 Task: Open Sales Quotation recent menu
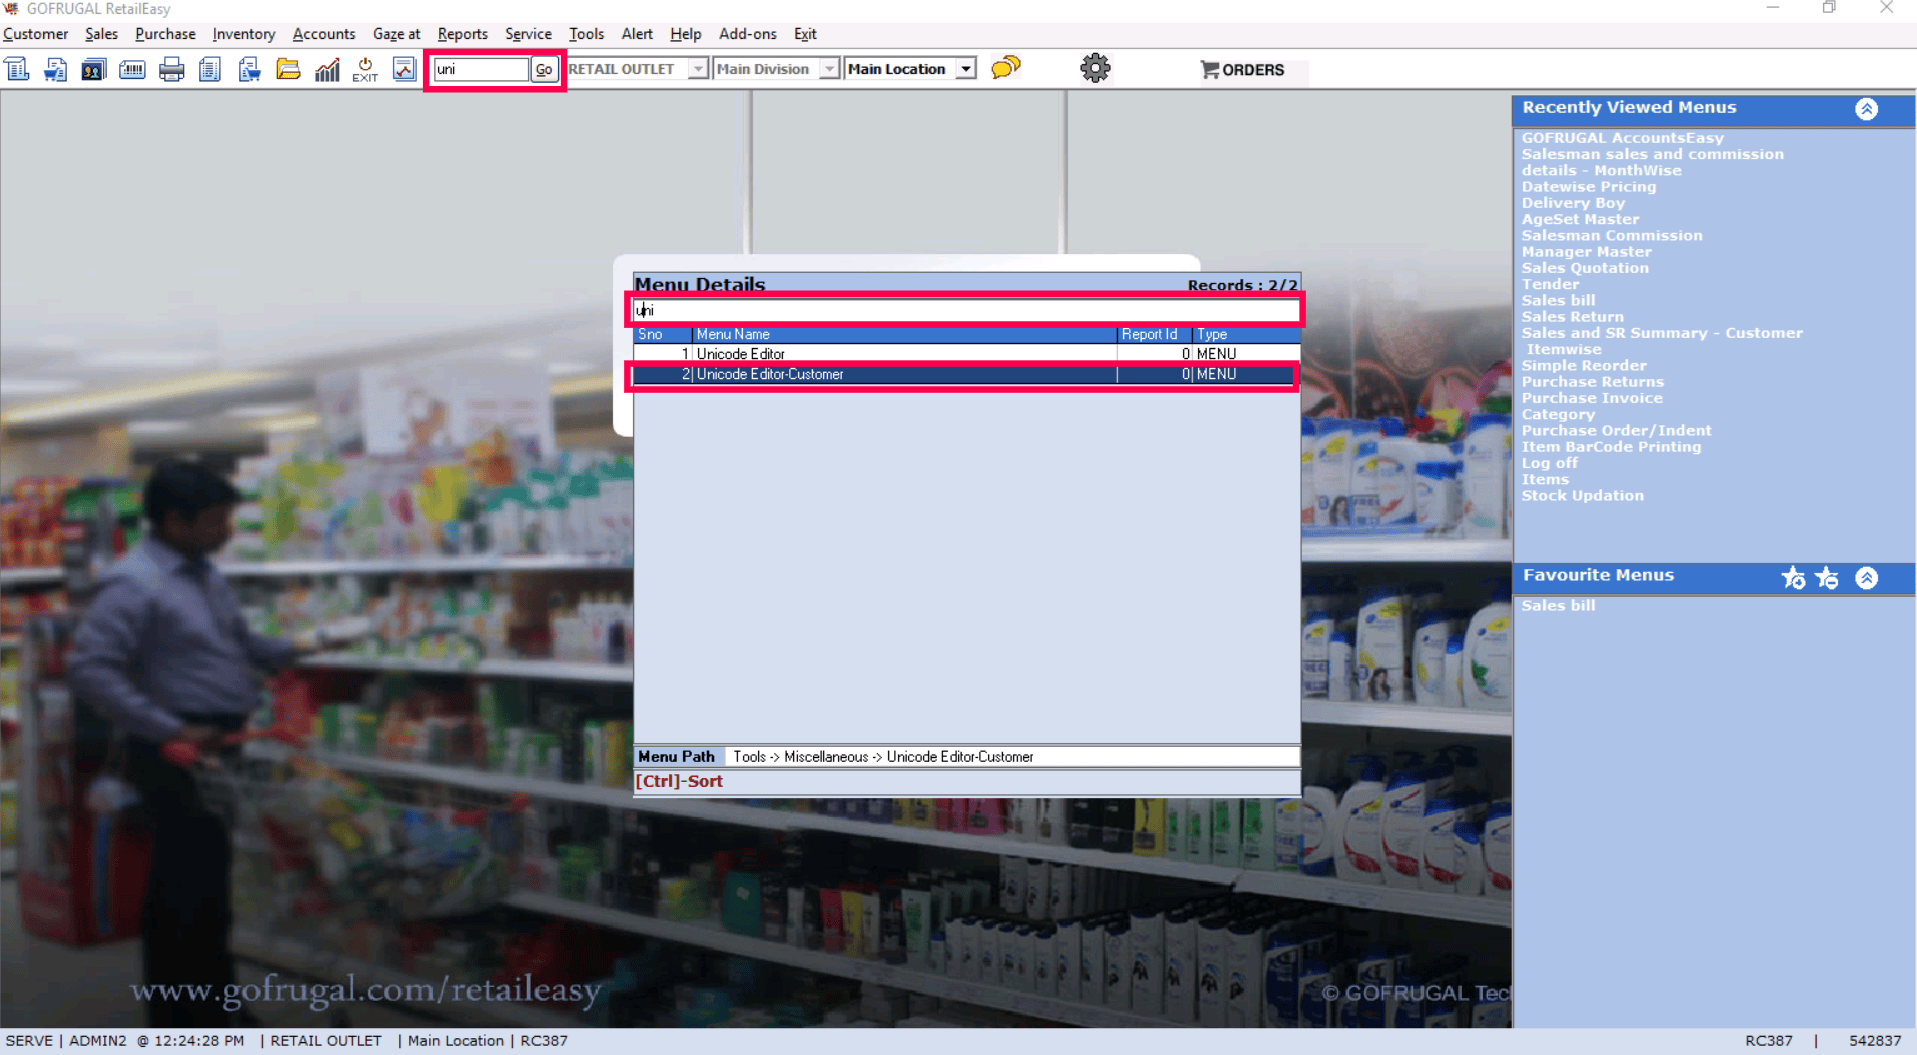[1585, 268]
